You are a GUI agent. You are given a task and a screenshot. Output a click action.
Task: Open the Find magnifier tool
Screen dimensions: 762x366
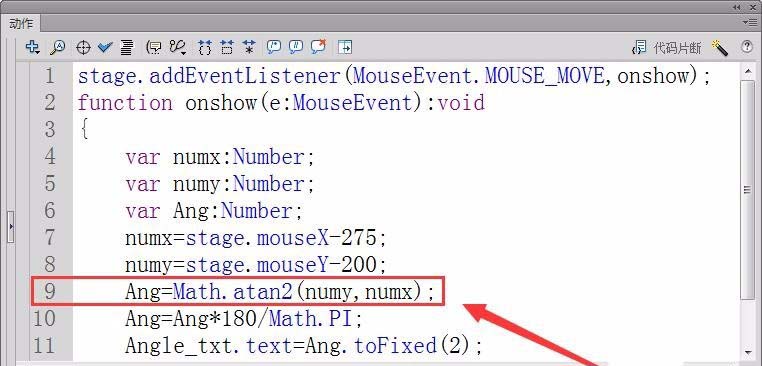(x=57, y=47)
